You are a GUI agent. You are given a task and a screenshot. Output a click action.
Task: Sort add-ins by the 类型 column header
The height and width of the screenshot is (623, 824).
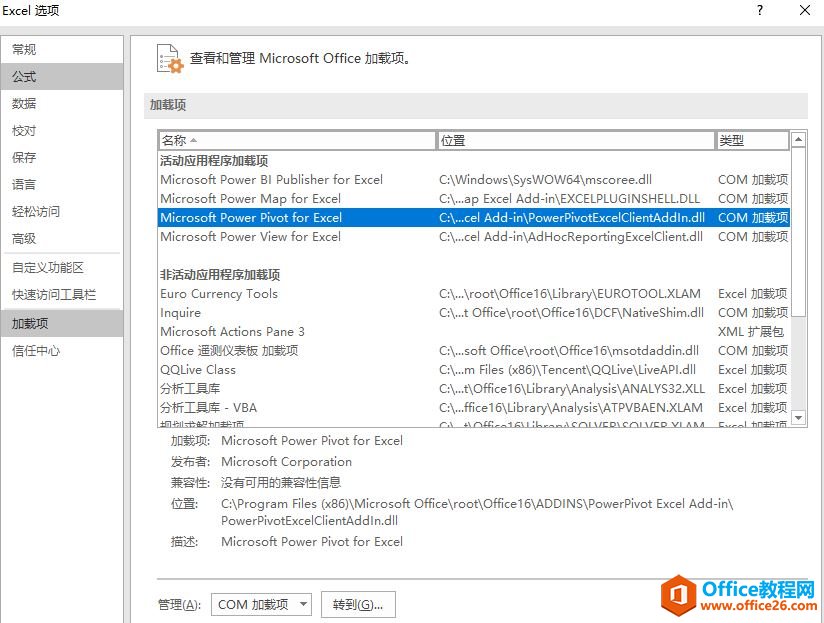(x=753, y=141)
